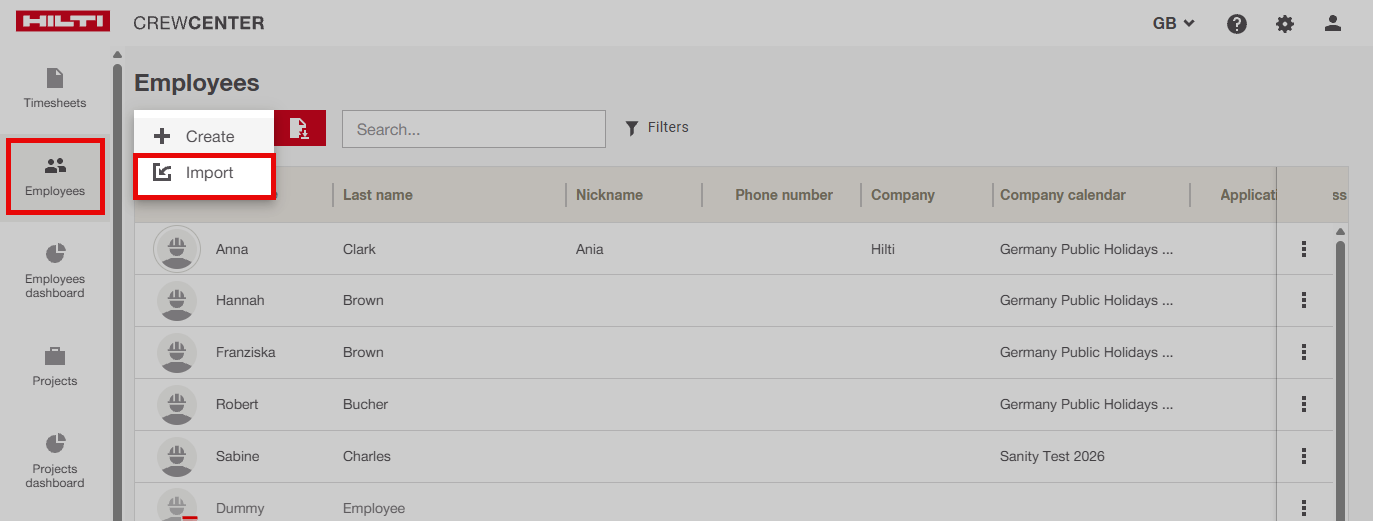Click the red export file download button
The image size is (1373, 521).
click(x=299, y=128)
